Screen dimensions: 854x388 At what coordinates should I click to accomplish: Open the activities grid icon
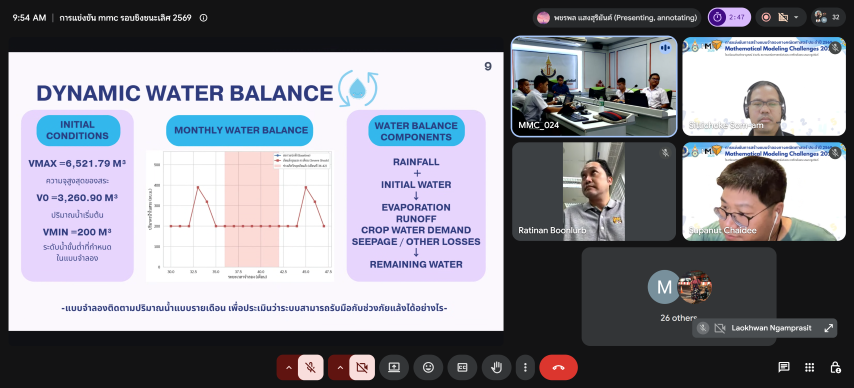point(809,367)
